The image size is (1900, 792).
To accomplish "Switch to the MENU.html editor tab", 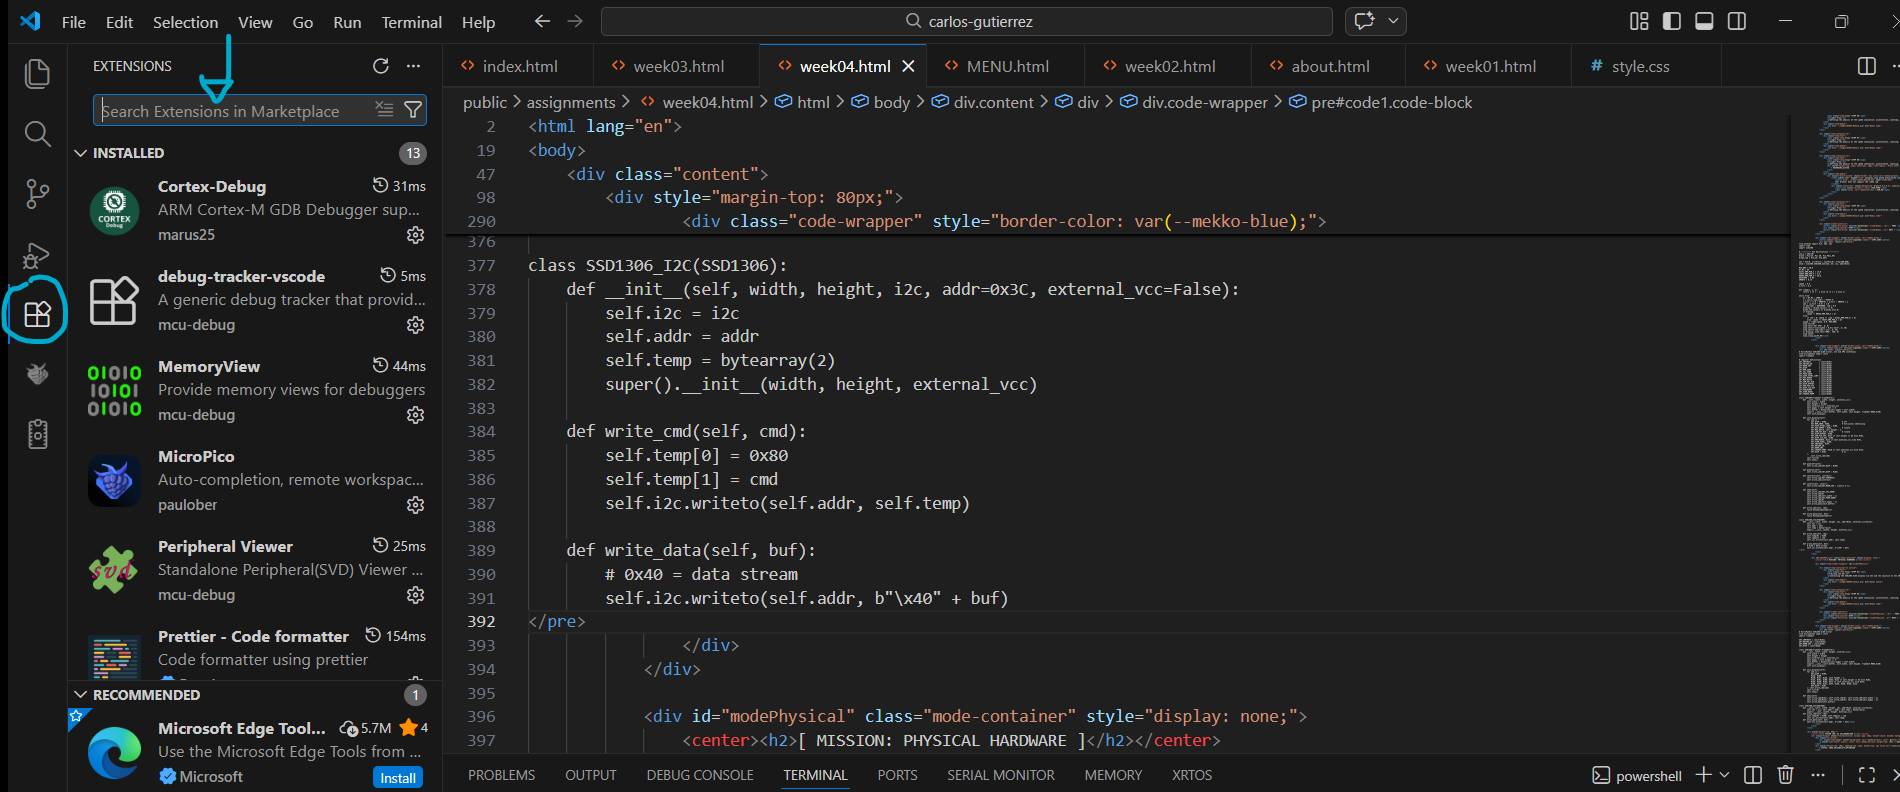I will (1006, 66).
